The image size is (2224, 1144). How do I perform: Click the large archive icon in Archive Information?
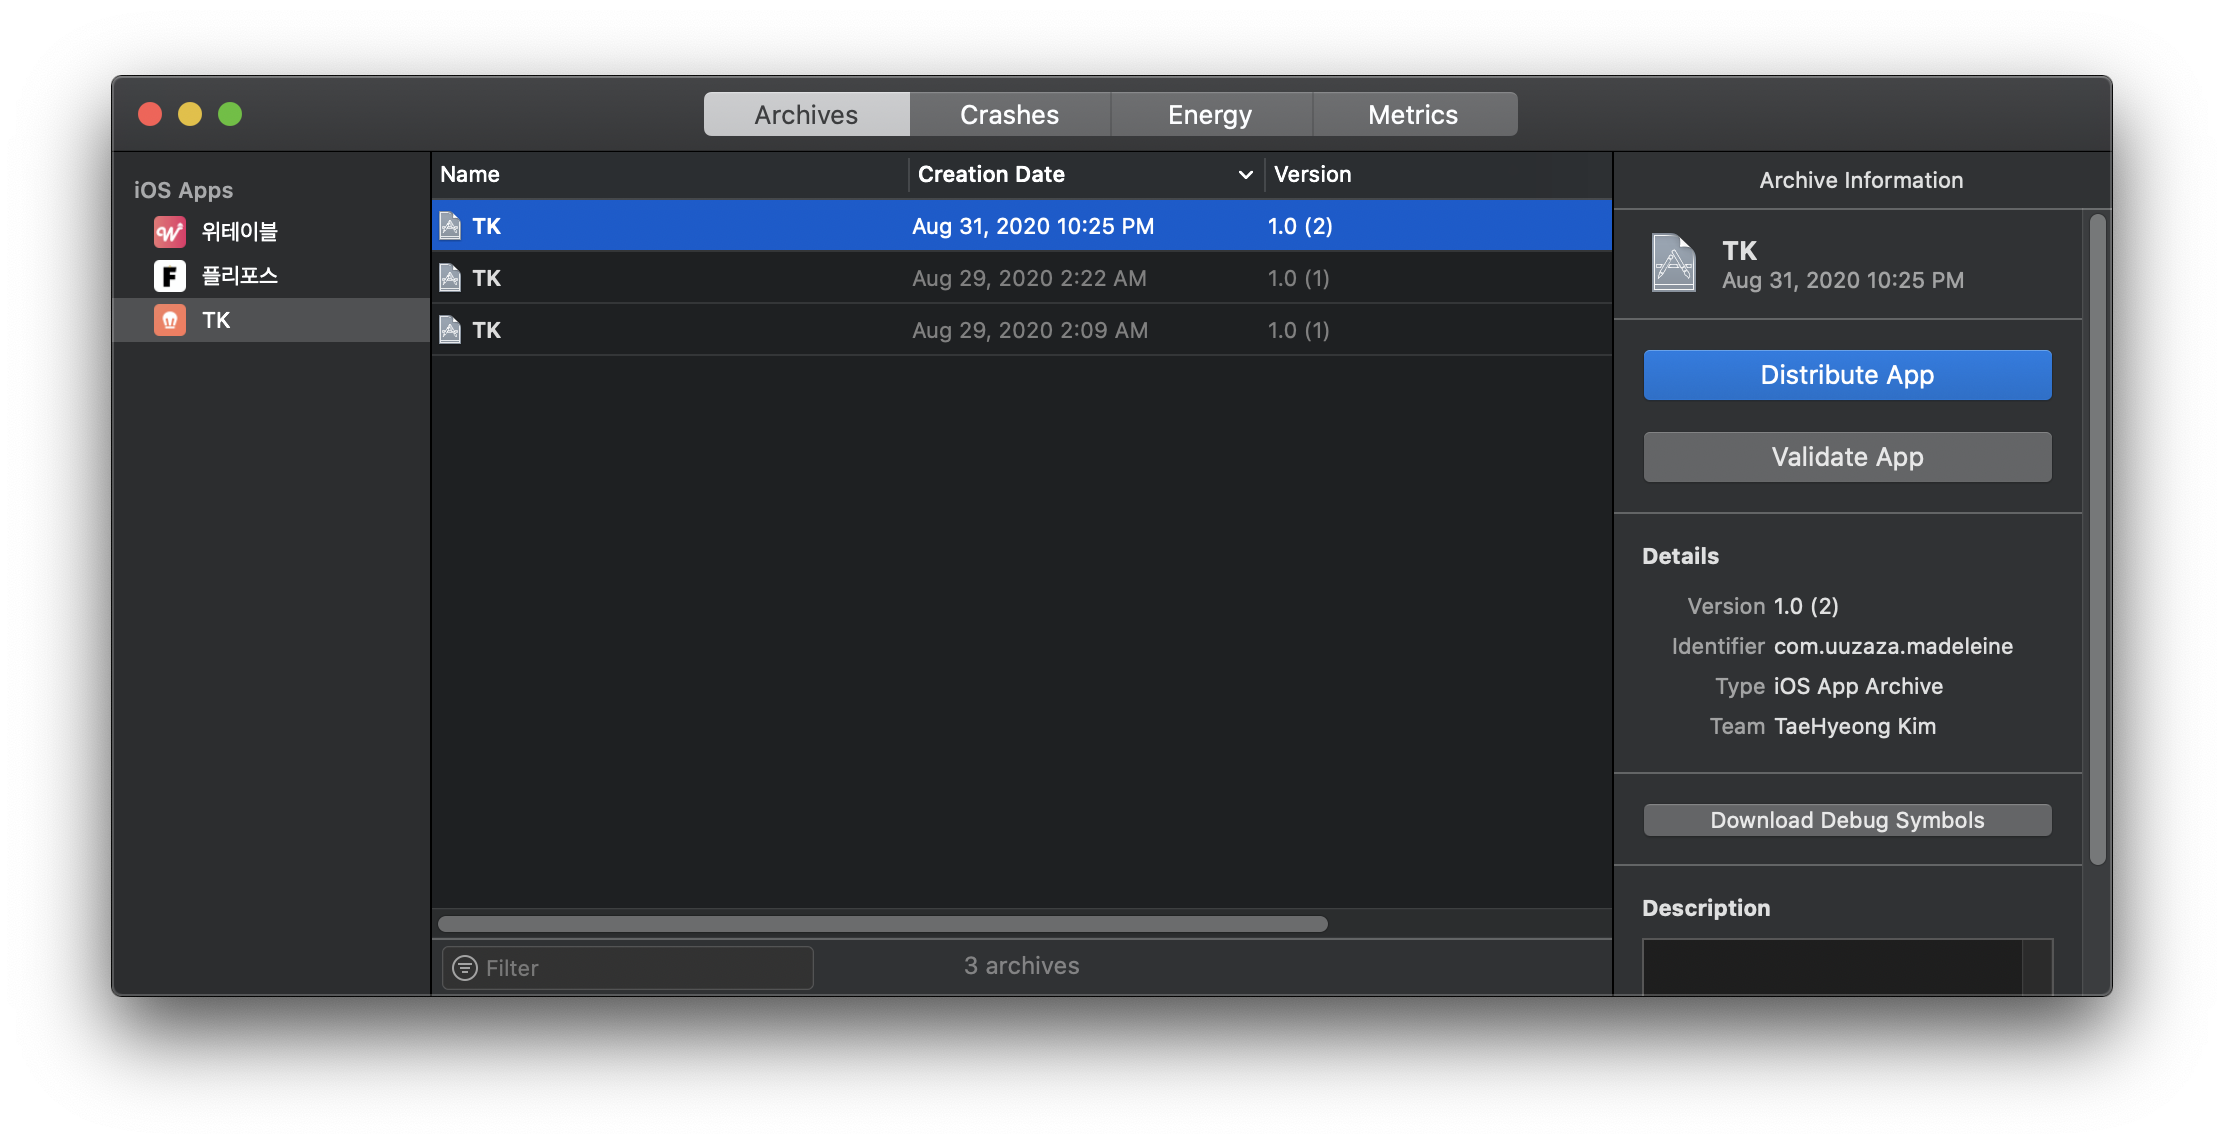point(1673,263)
